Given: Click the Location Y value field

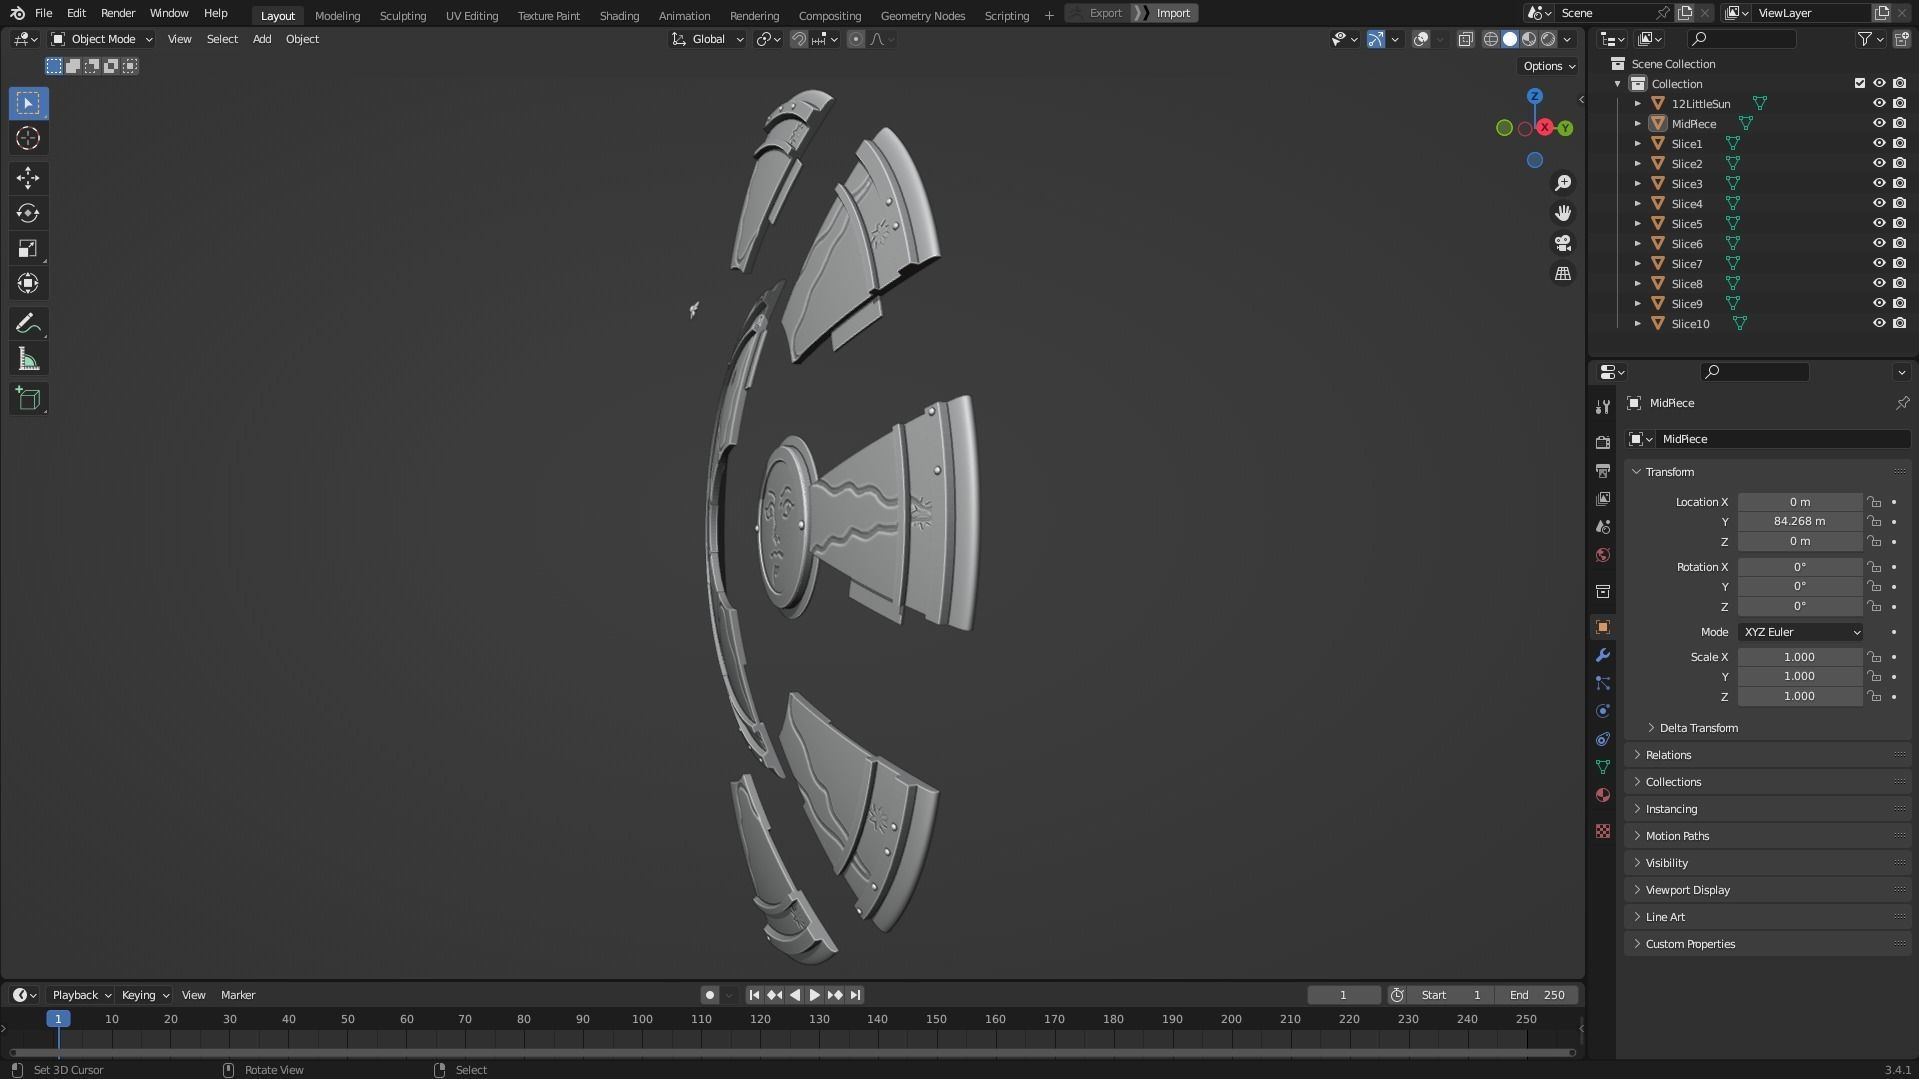Looking at the screenshot, I should coord(1799,521).
